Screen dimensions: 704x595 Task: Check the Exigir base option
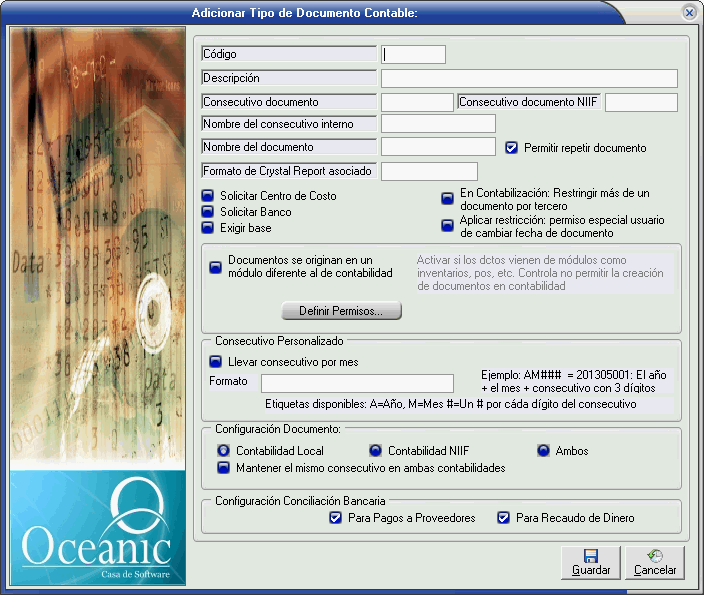209,228
